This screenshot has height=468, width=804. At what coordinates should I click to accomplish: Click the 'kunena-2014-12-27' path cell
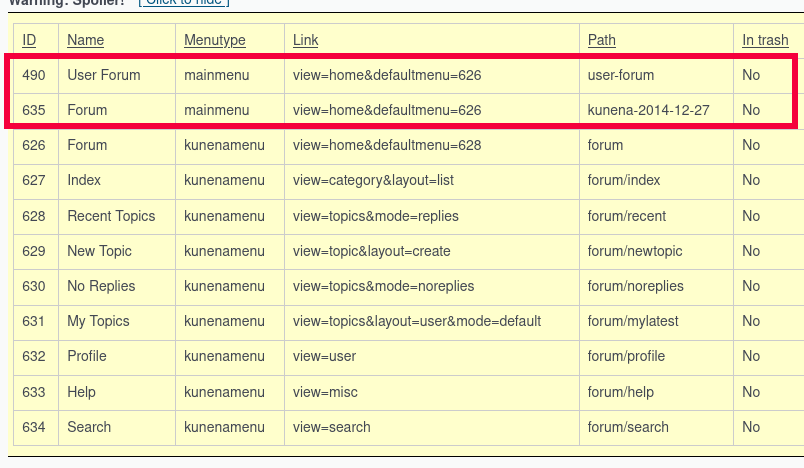(x=648, y=110)
